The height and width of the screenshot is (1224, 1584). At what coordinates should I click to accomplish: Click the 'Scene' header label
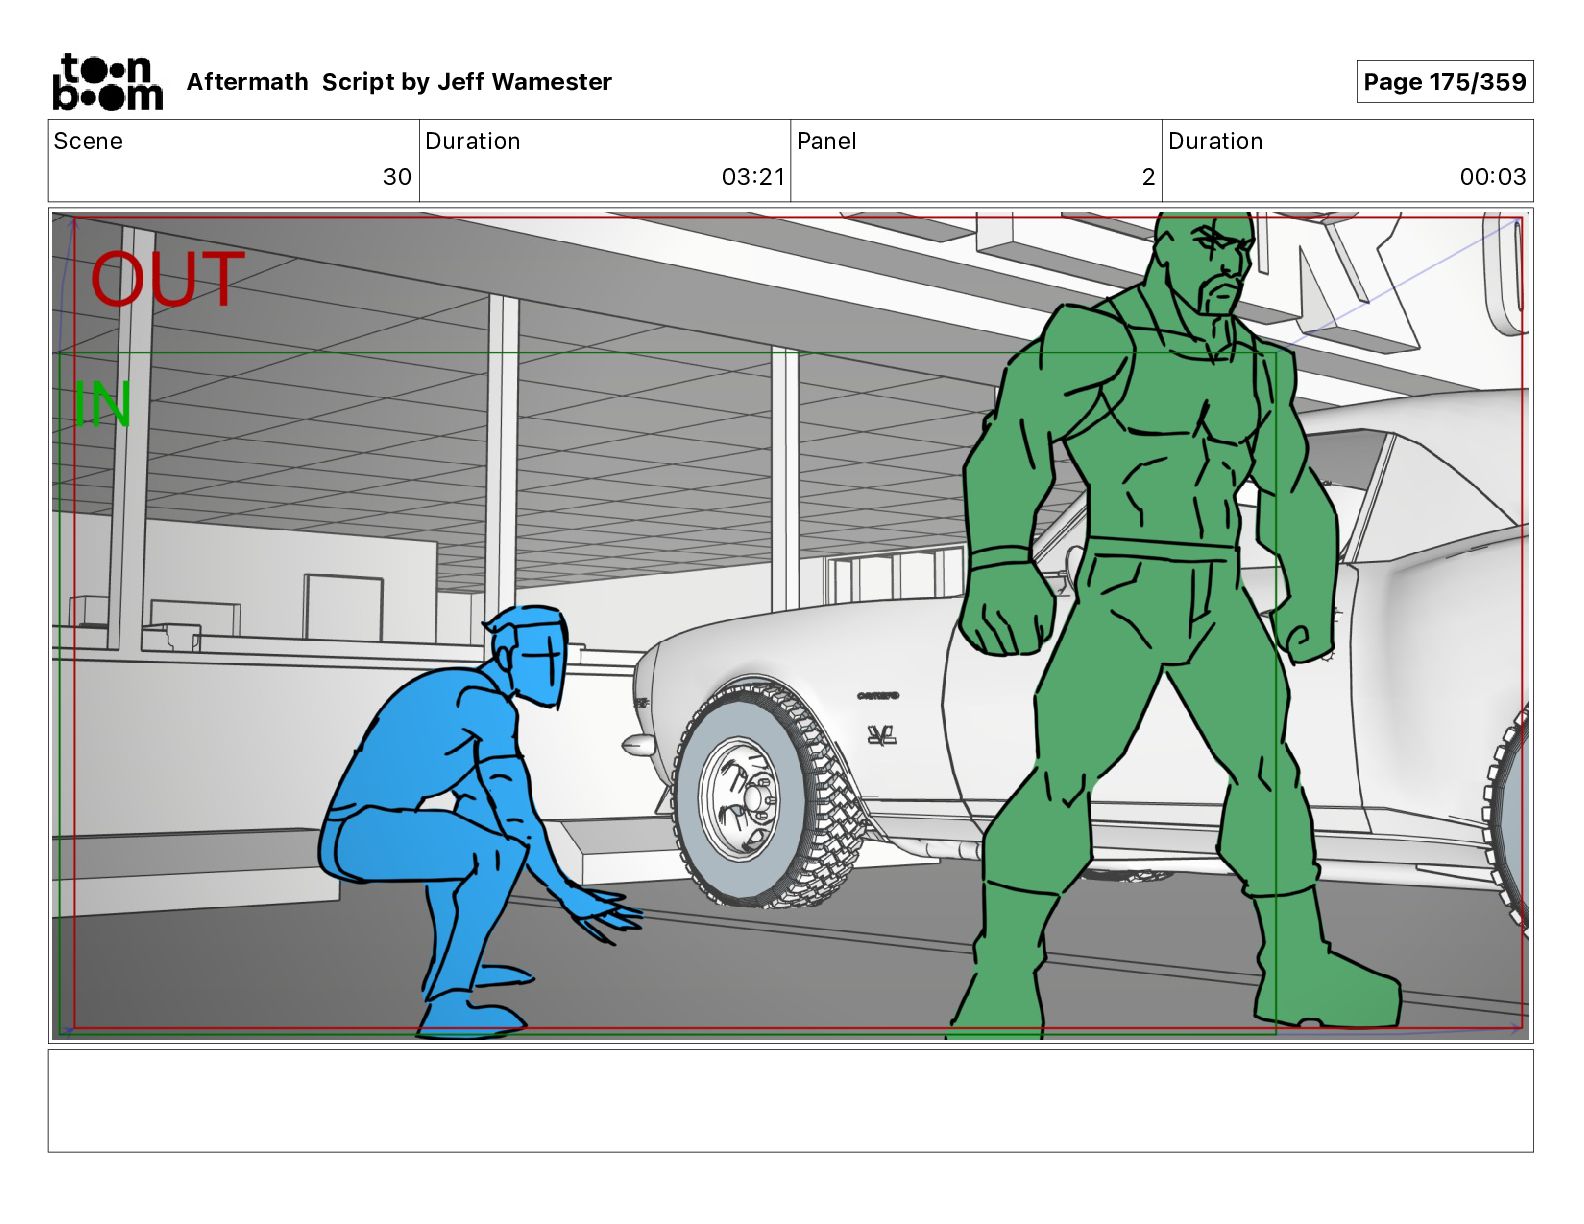pos(88,141)
